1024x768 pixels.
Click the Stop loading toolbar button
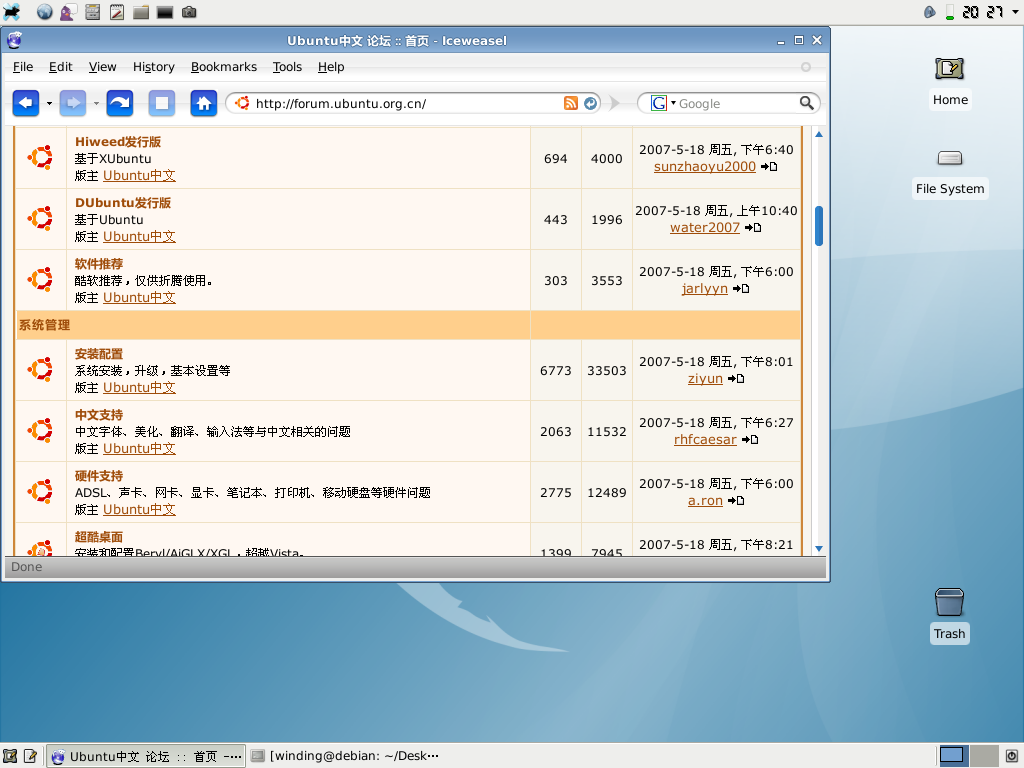coord(161,103)
